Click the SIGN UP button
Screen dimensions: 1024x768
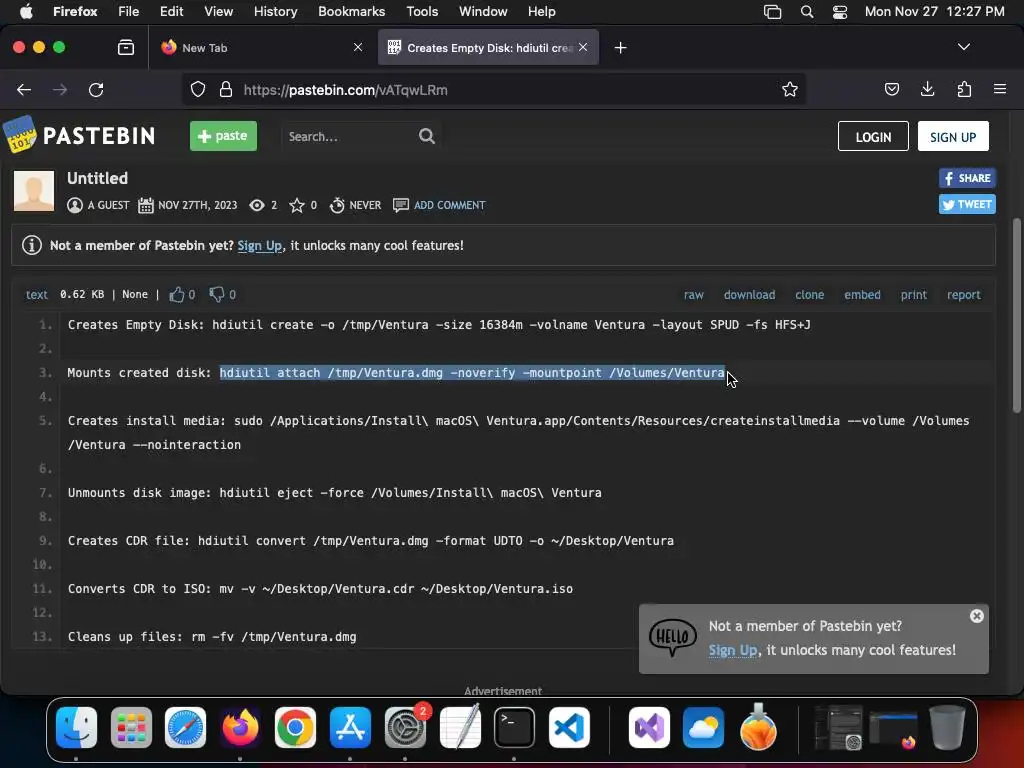click(x=953, y=136)
